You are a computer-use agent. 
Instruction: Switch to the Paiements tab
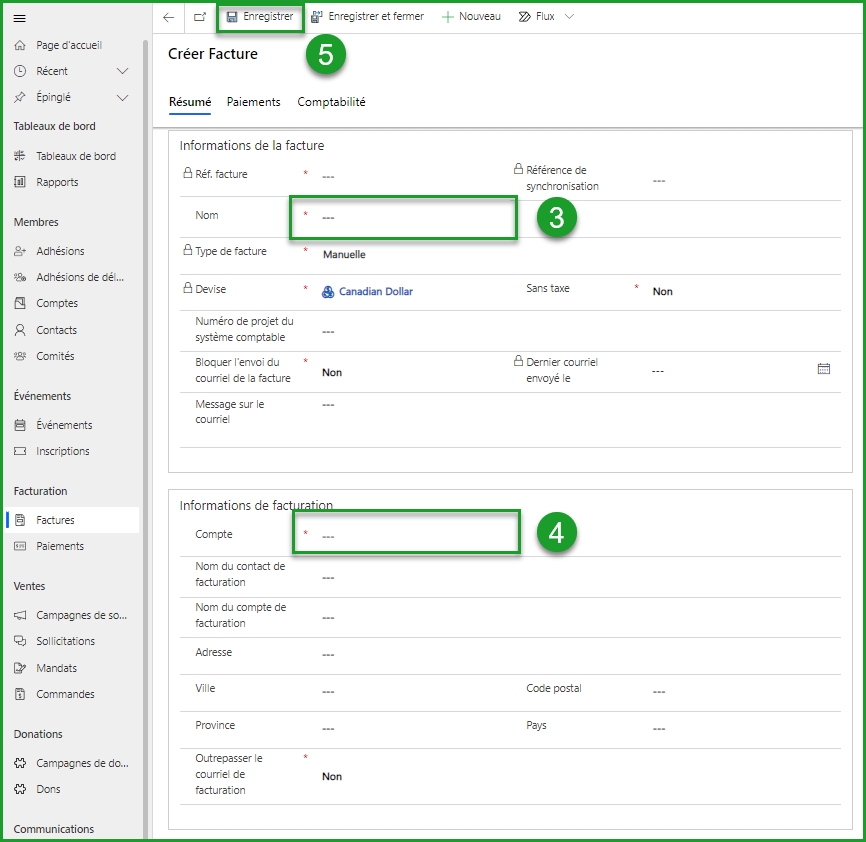coord(253,102)
